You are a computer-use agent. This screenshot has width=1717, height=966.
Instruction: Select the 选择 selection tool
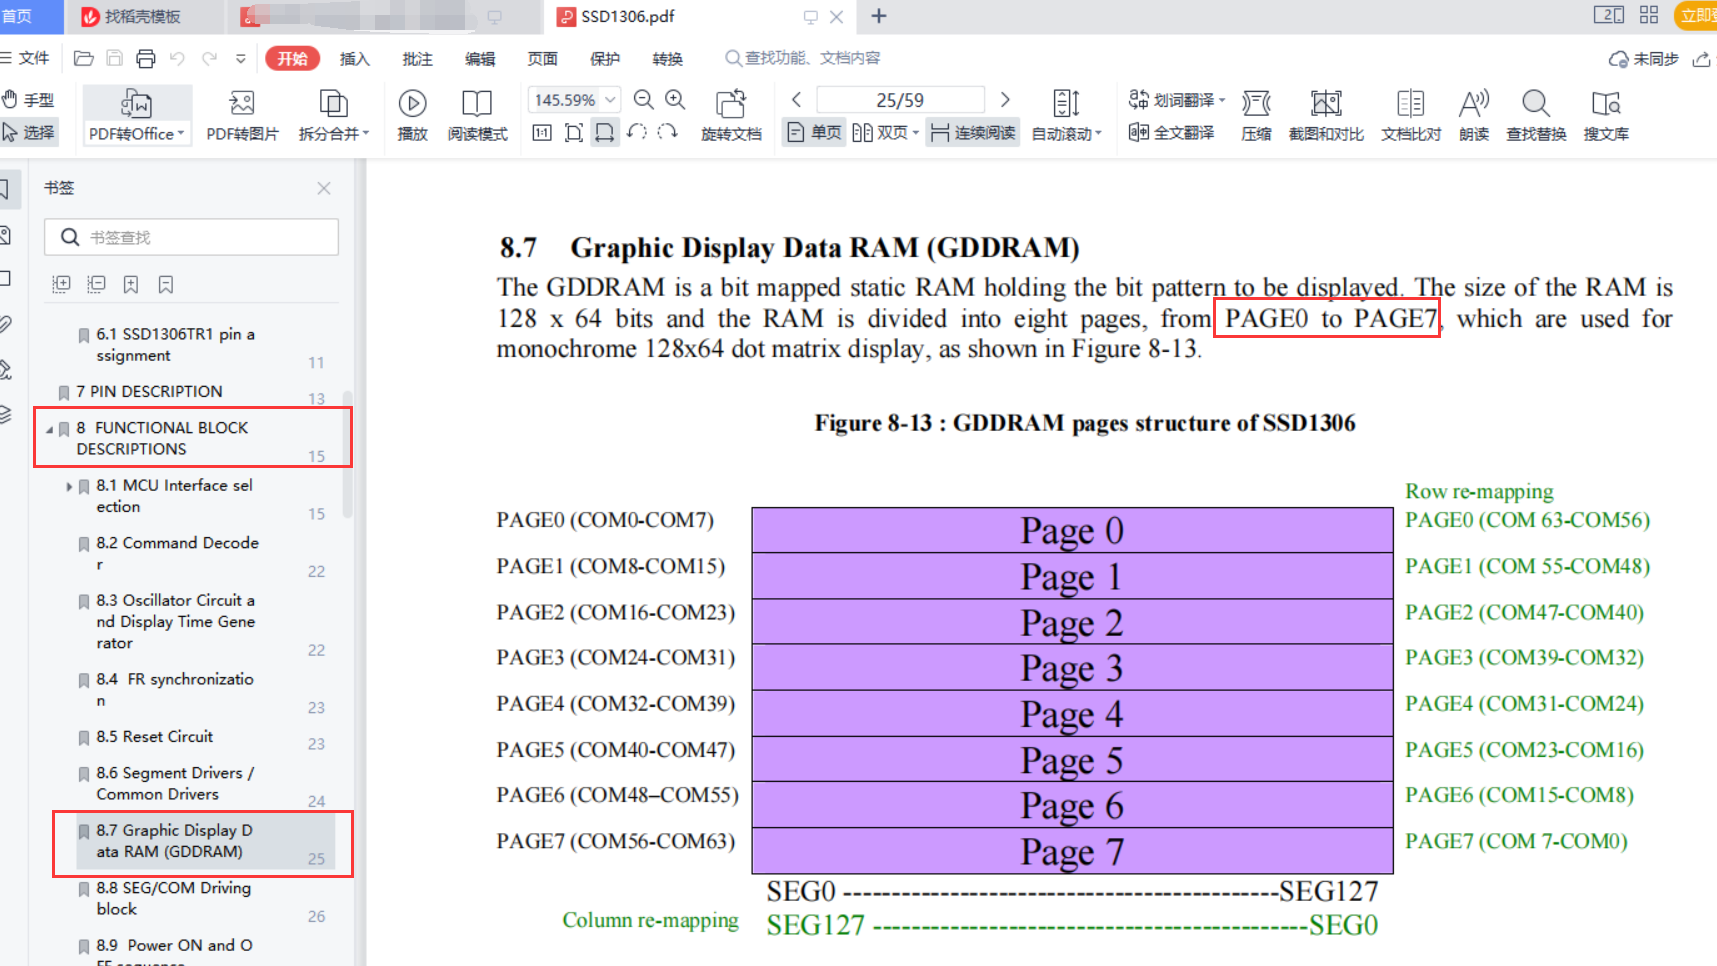(29, 132)
